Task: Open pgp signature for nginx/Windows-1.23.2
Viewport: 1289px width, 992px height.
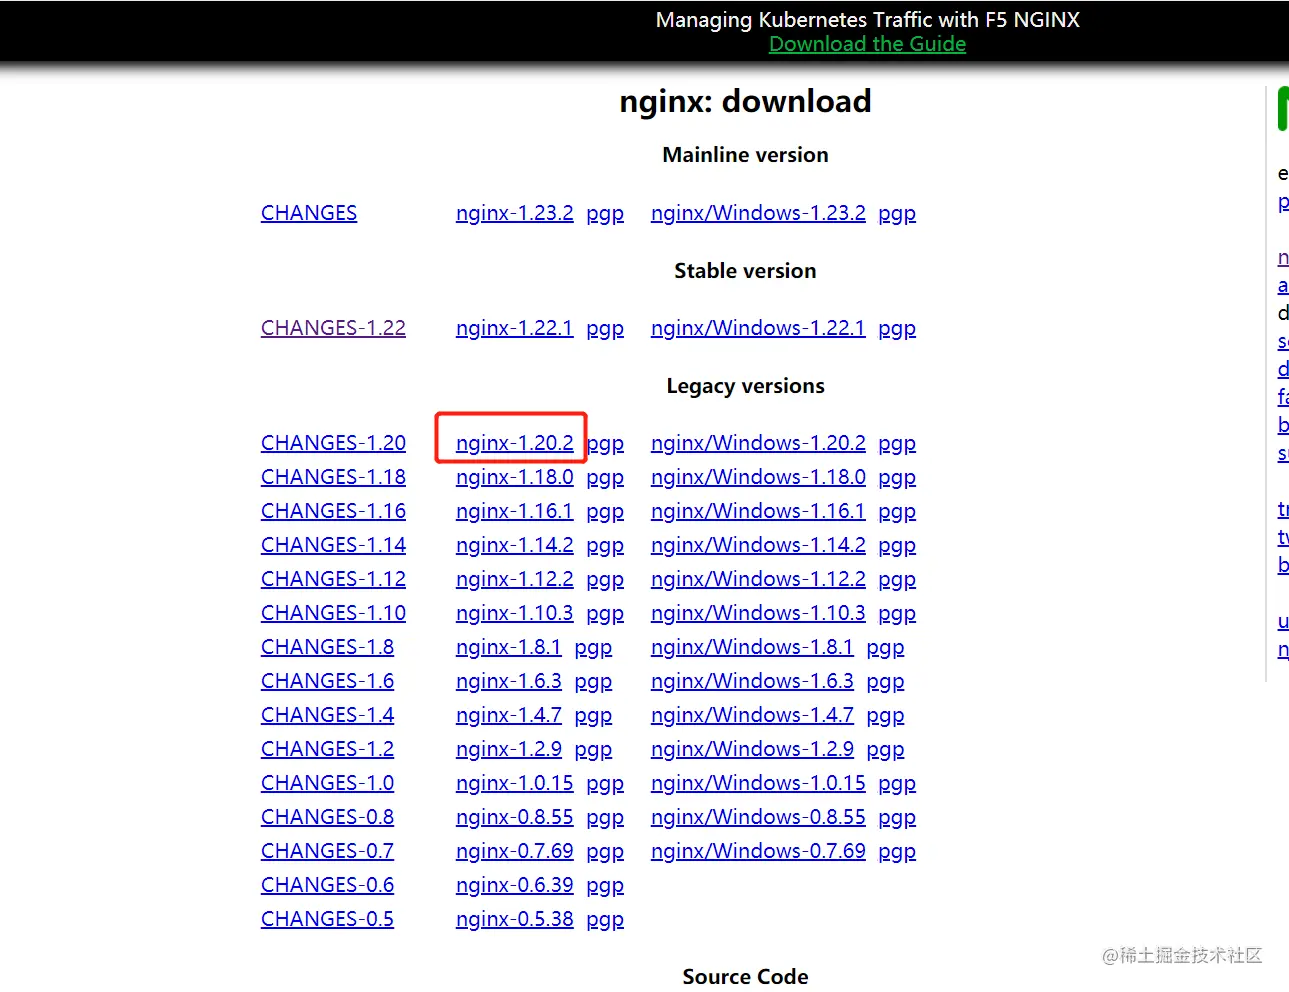Action: coord(897,214)
